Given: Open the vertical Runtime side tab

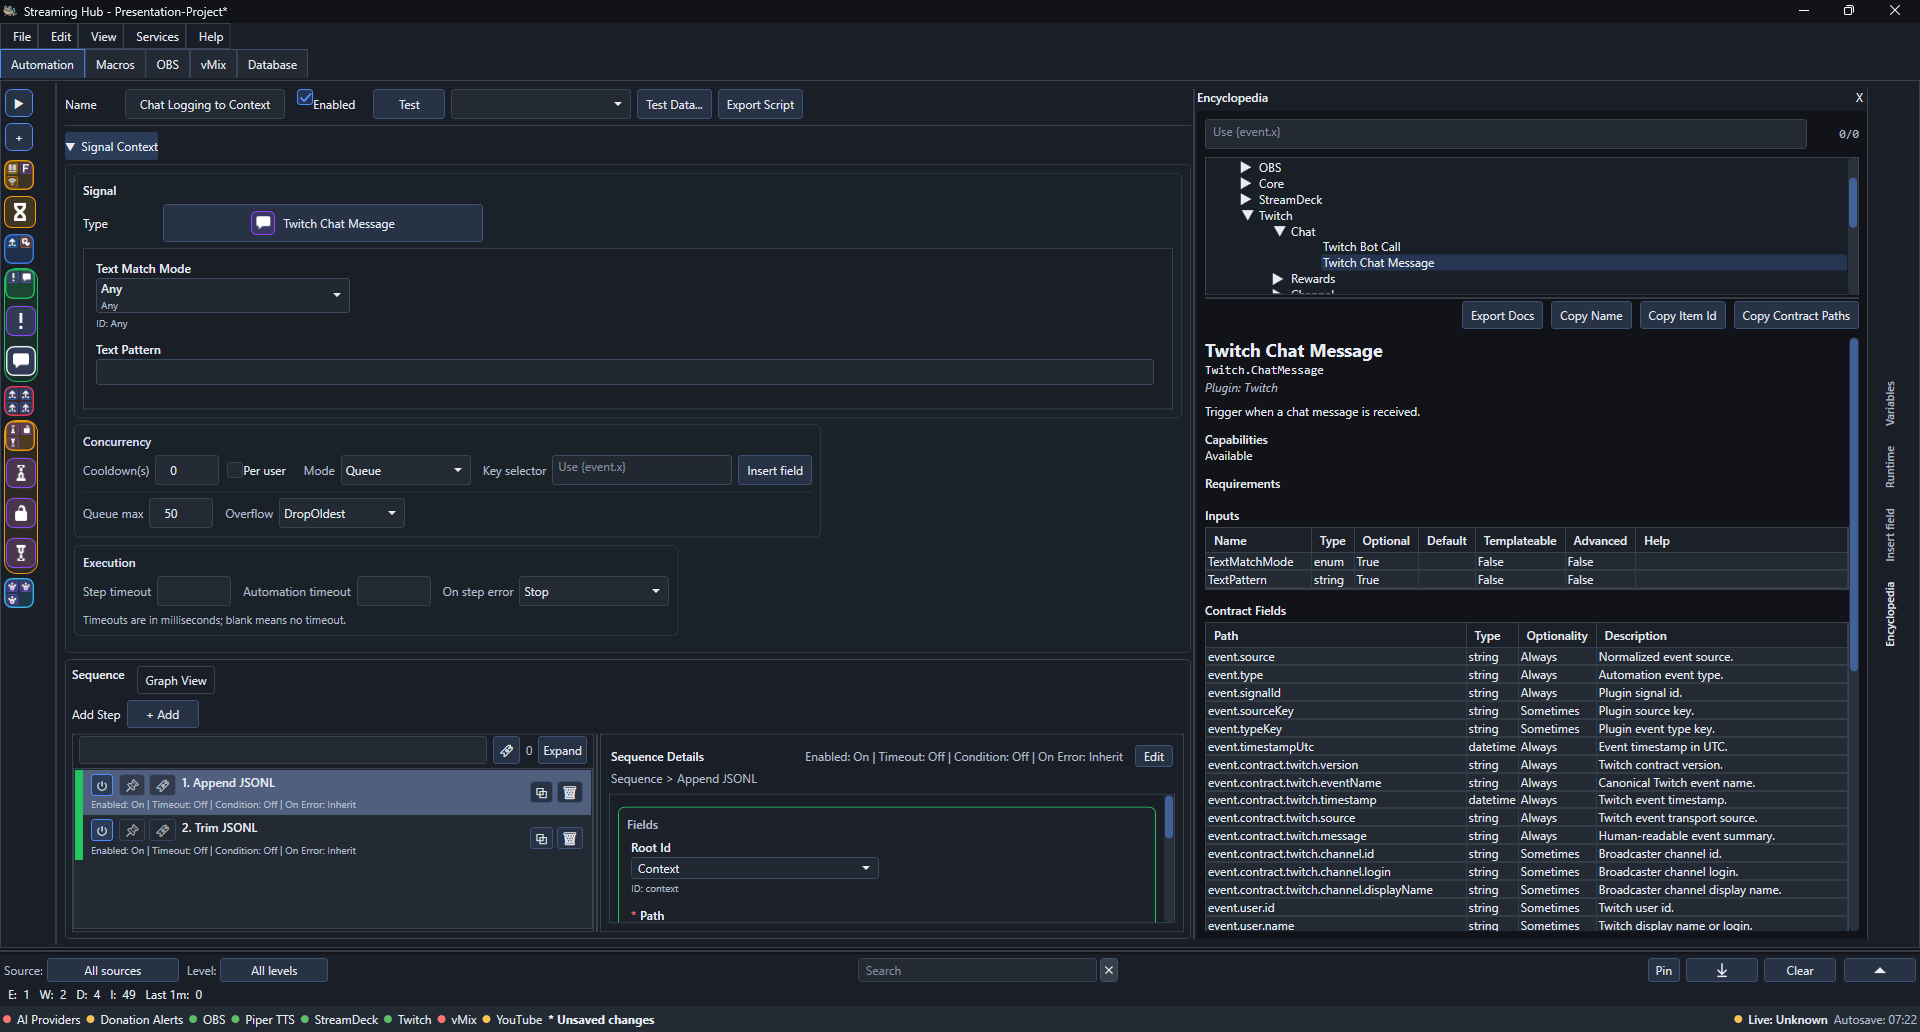Looking at the screenshot, I should point(1890,467).
